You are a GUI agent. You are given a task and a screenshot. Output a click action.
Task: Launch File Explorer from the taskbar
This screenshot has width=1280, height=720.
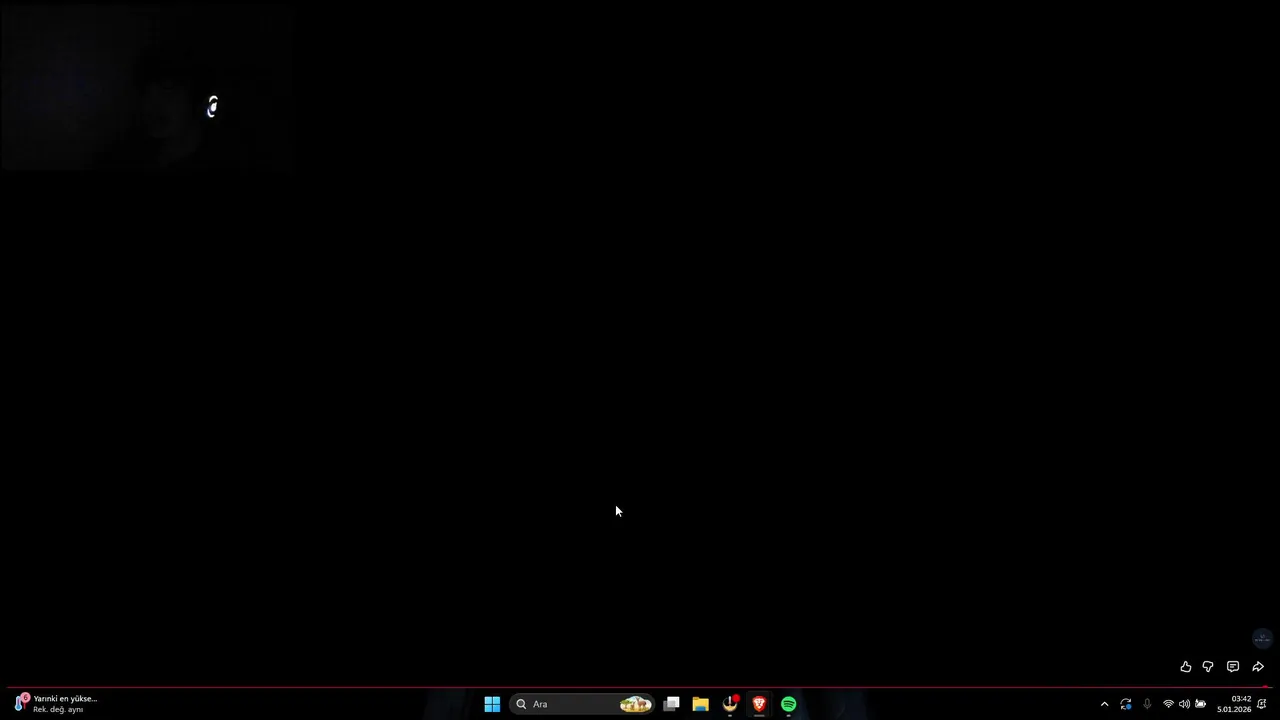click(x=701, y=704)
